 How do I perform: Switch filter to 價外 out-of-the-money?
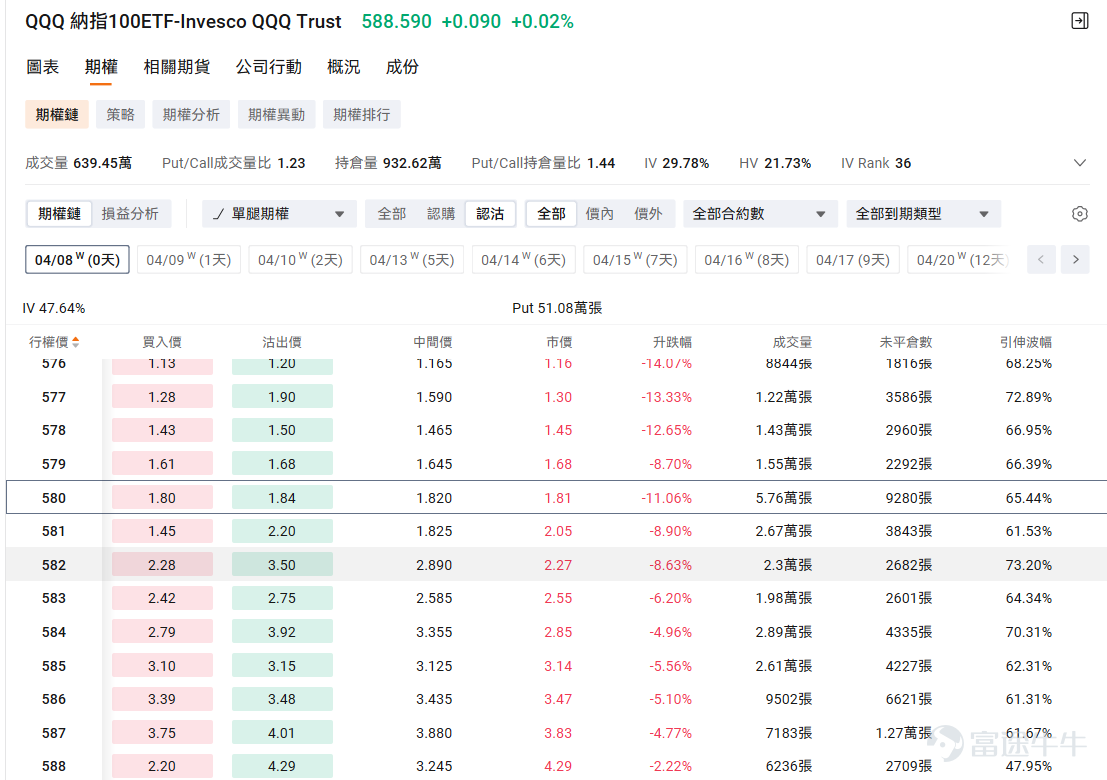[648, 214]
